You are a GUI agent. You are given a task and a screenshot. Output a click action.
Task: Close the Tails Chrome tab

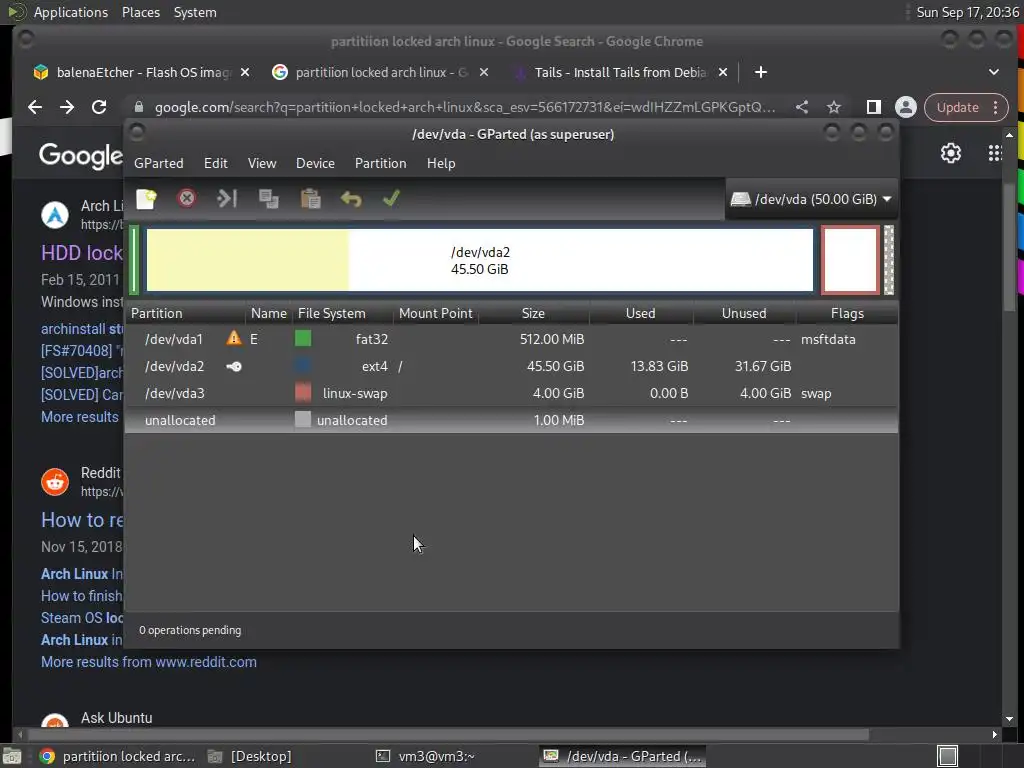(723, 72)
